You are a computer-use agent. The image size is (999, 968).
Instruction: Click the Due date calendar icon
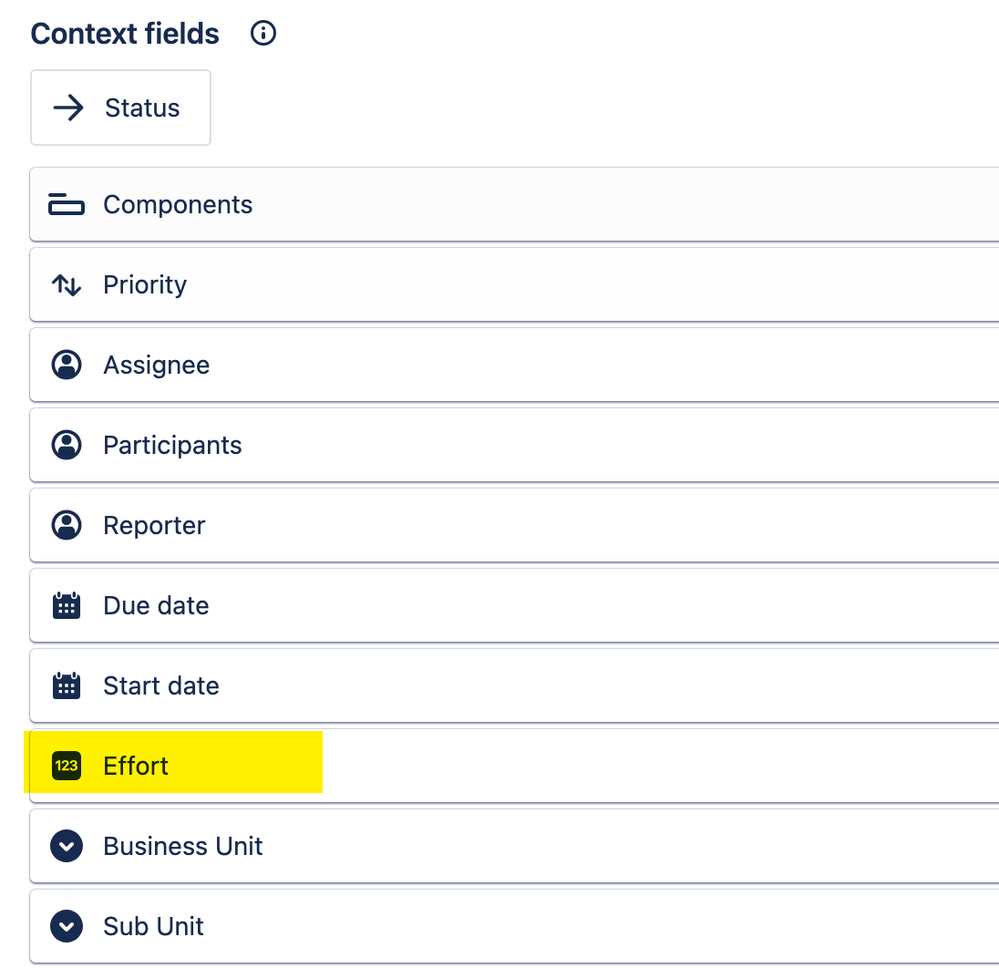[x=66, y=605]
